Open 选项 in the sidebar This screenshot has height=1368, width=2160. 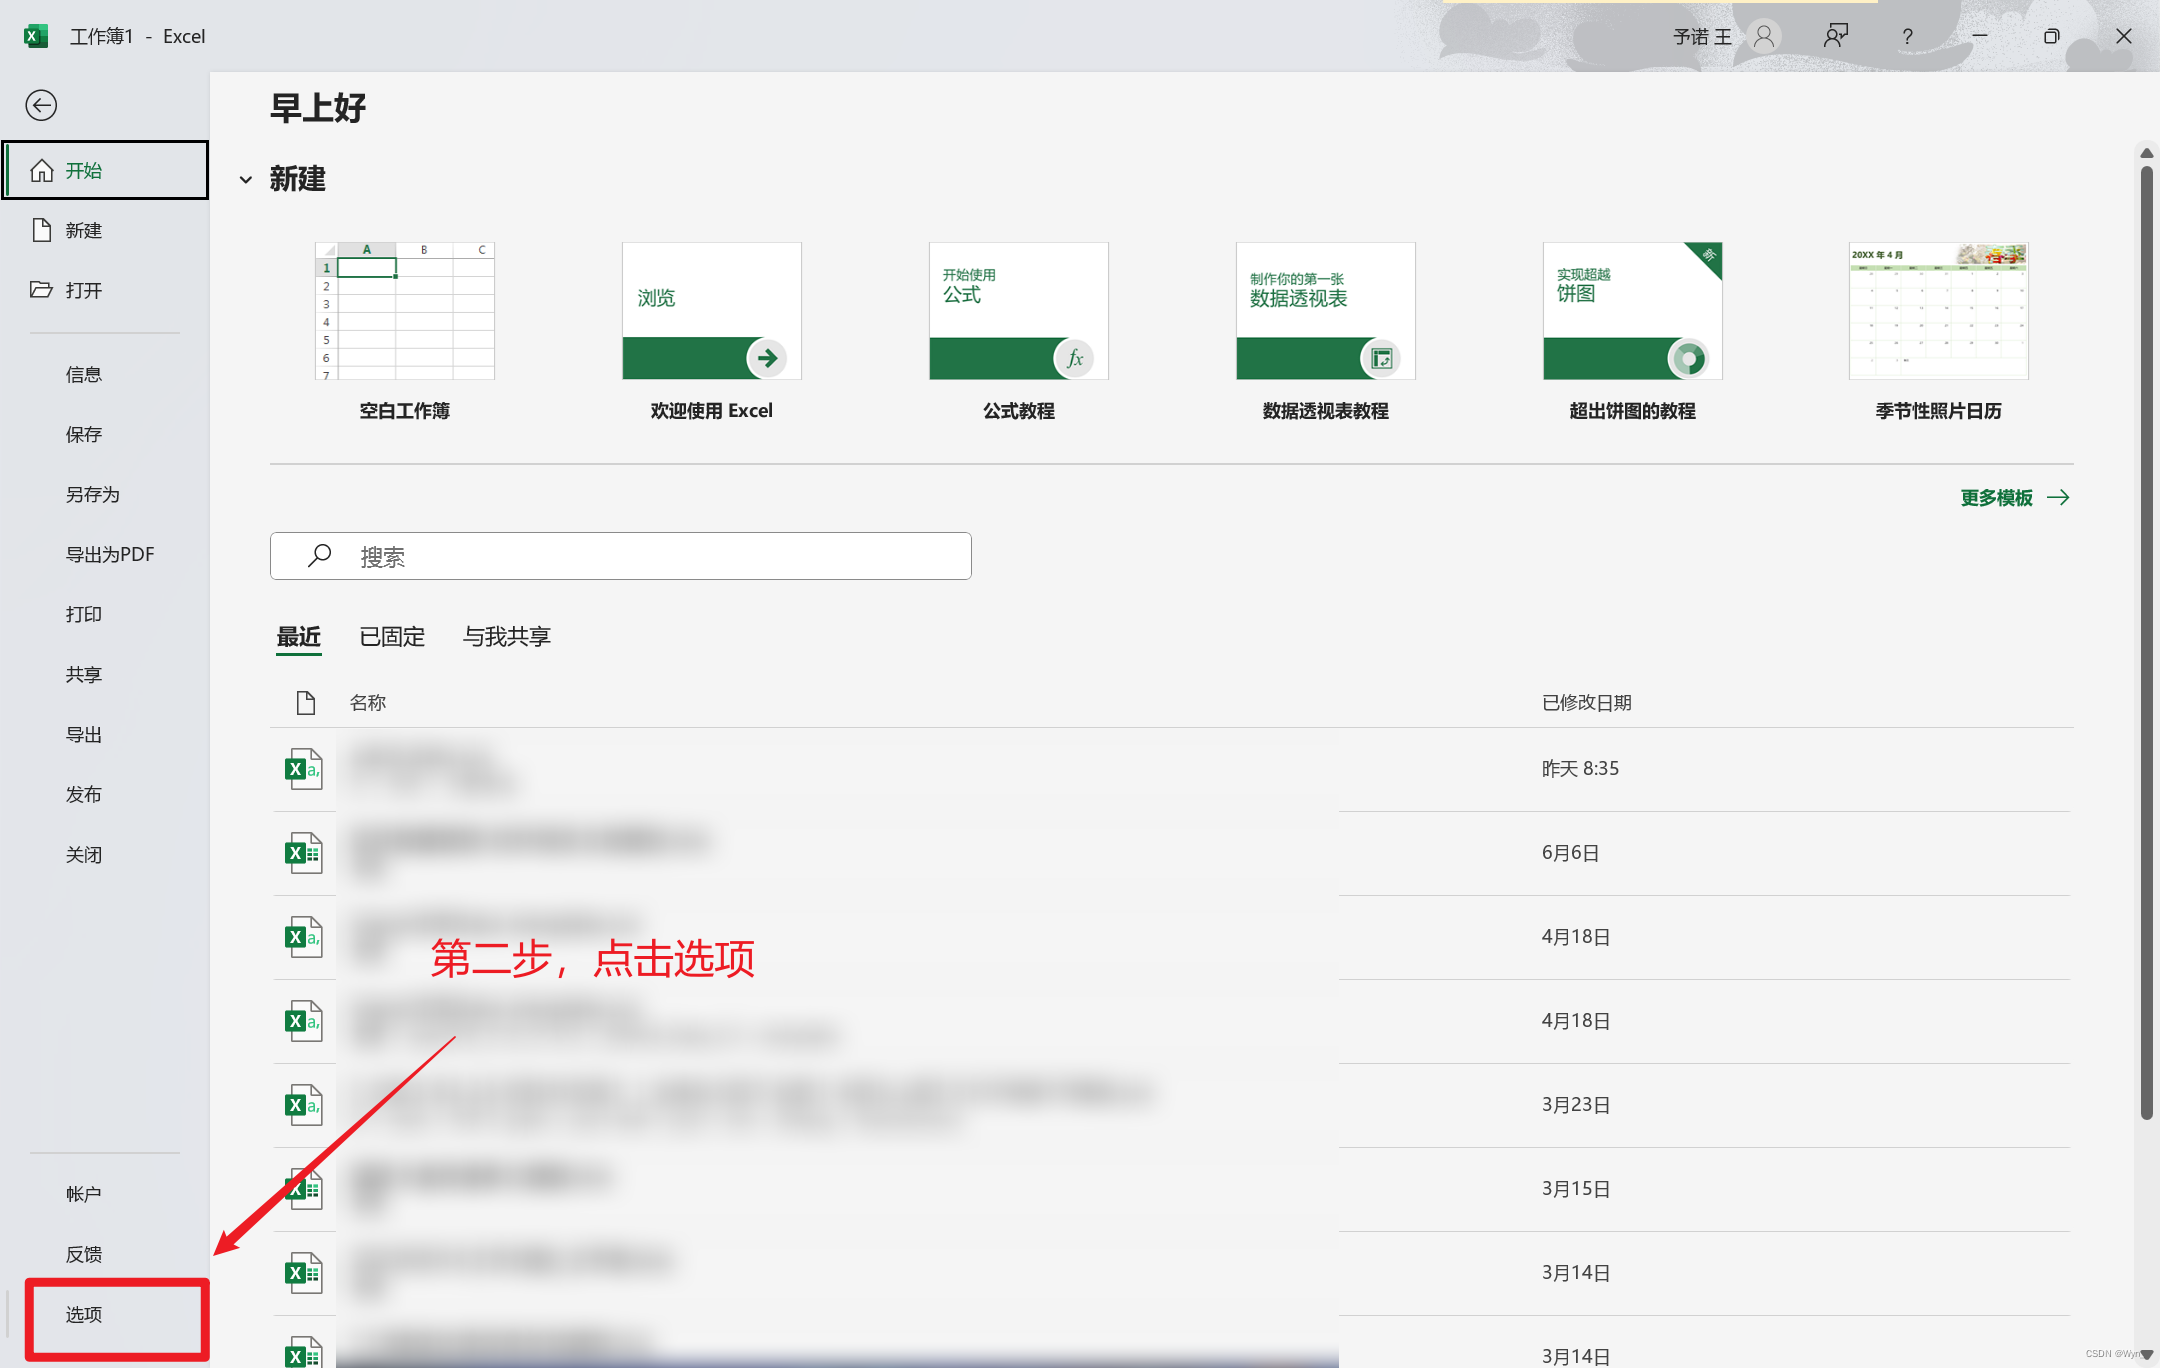(85, 1314)
